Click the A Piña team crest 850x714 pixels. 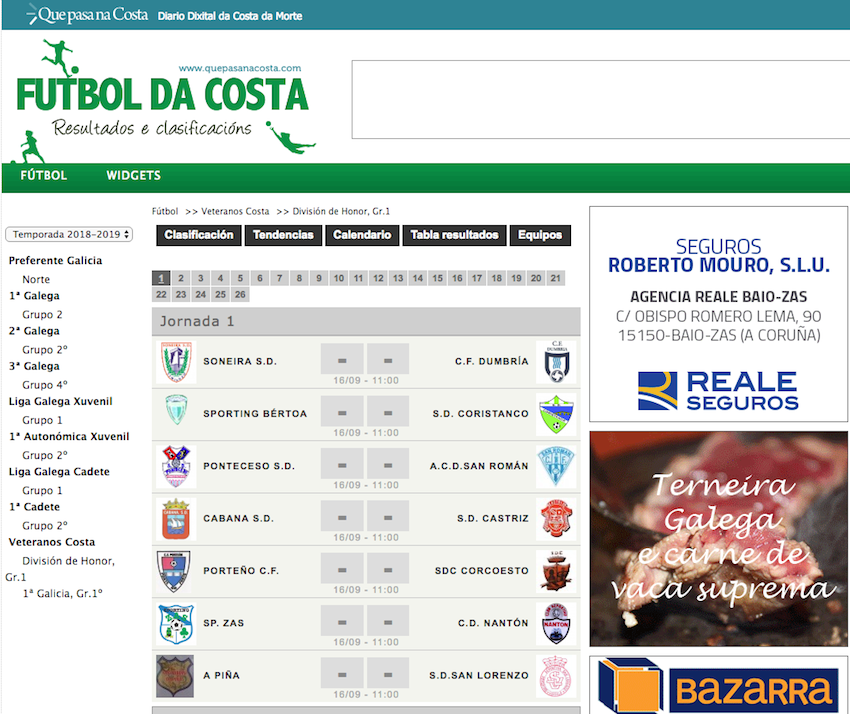coord(175,676)
